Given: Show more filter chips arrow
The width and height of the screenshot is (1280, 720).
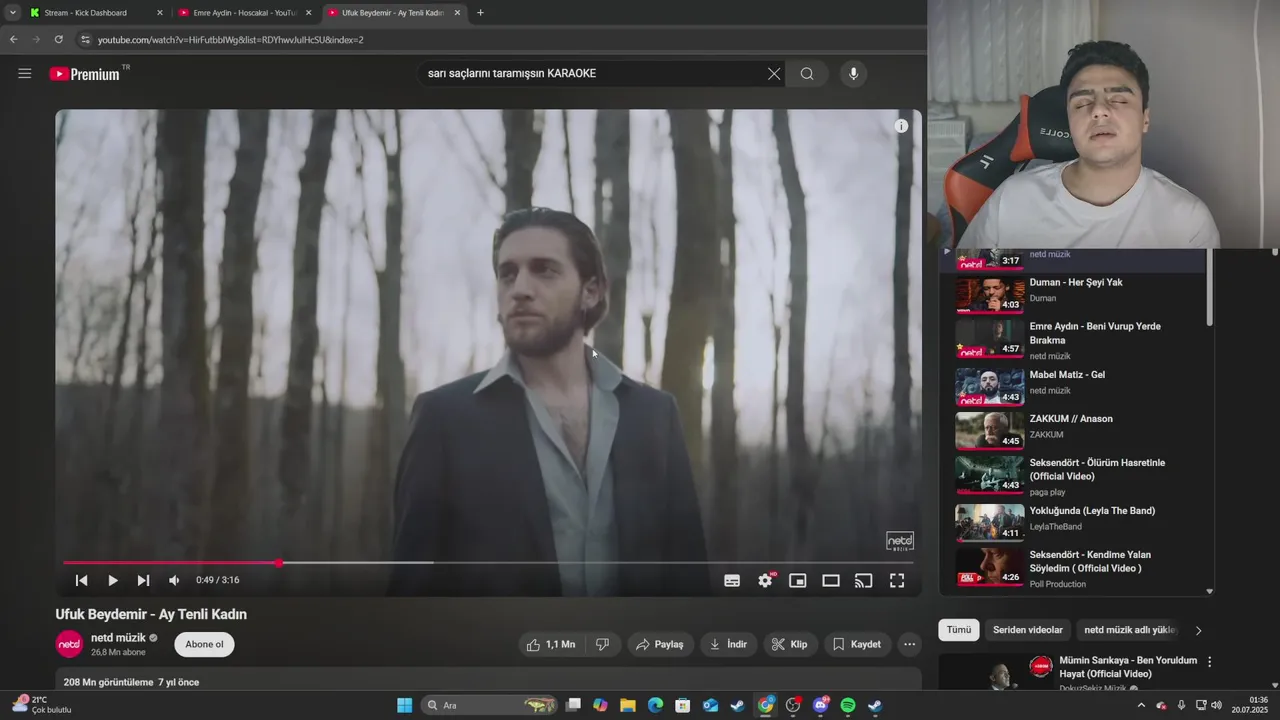Looking at the screenshot, I should coord(1198,630).
